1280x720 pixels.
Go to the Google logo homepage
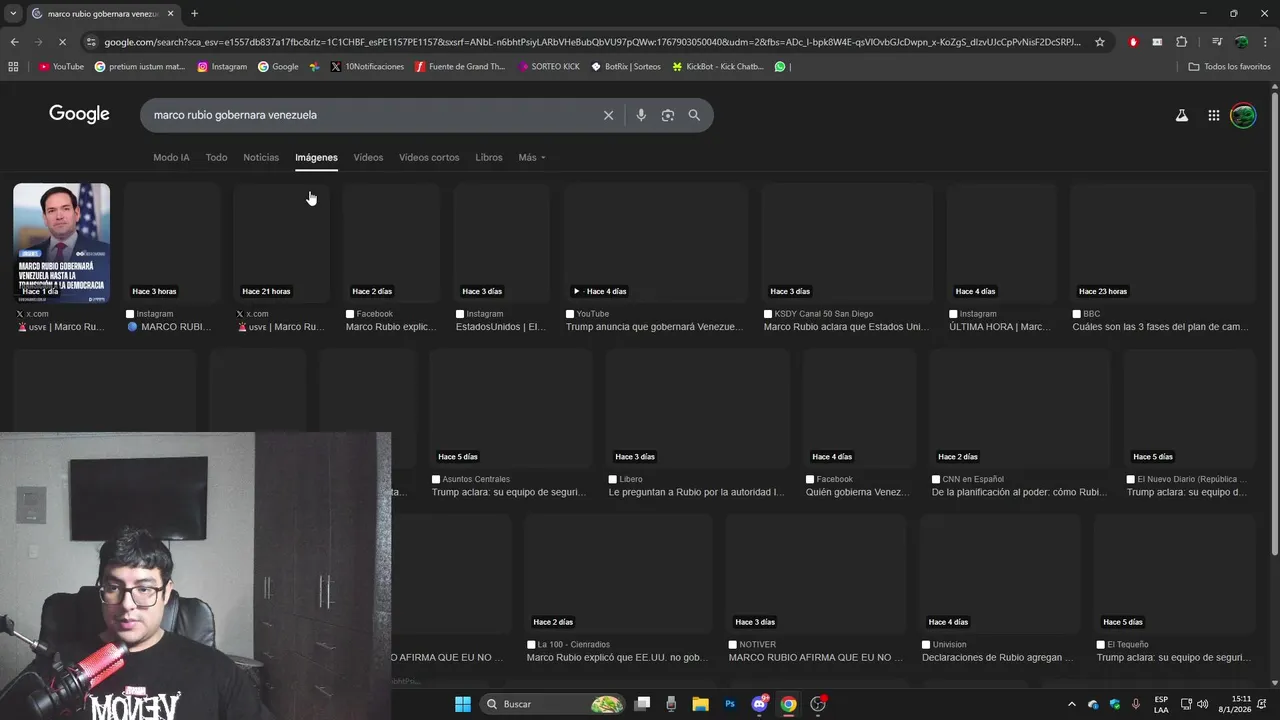point(79,114)
